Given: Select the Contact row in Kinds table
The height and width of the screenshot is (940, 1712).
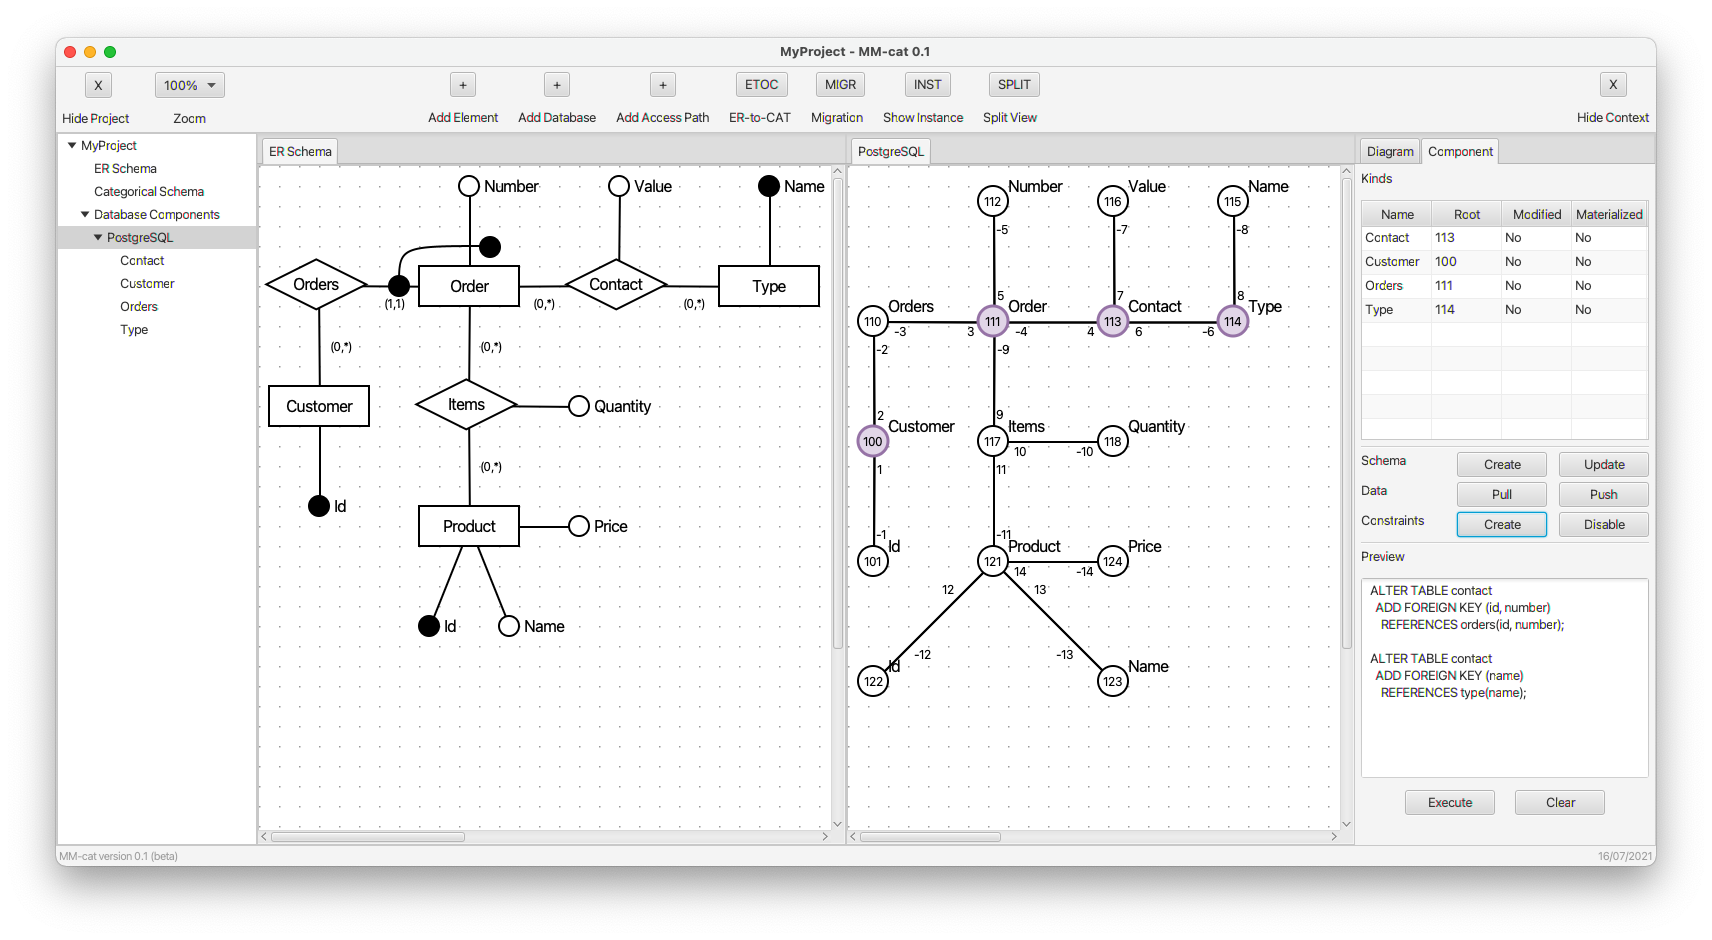Looking at the screenshot, I should [1504, 238].
